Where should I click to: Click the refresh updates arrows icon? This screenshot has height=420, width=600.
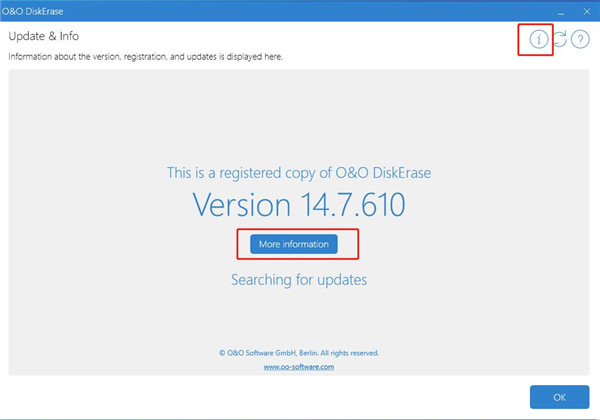(560, 40)
